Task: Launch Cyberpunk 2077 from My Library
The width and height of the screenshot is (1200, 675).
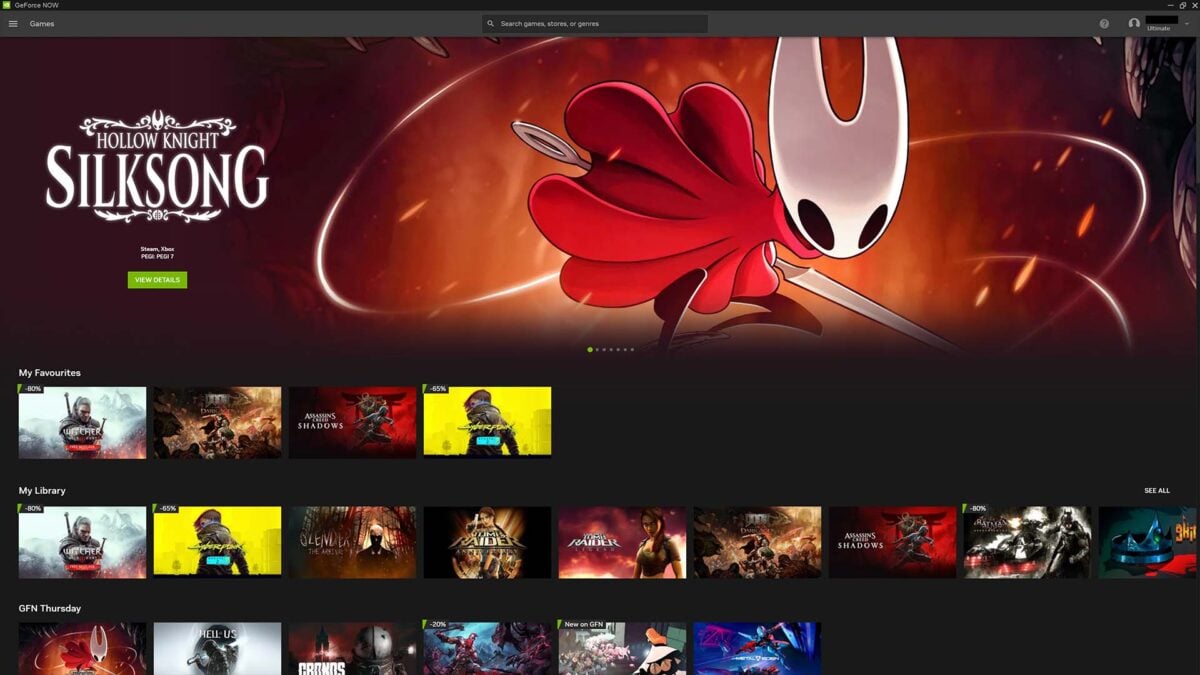Action: coord(217,542)
